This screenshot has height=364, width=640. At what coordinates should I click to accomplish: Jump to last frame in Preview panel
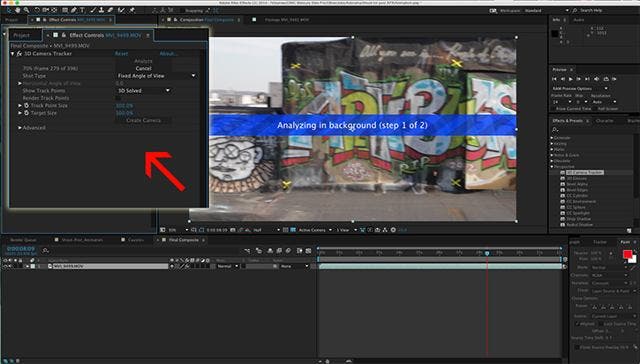587,79
